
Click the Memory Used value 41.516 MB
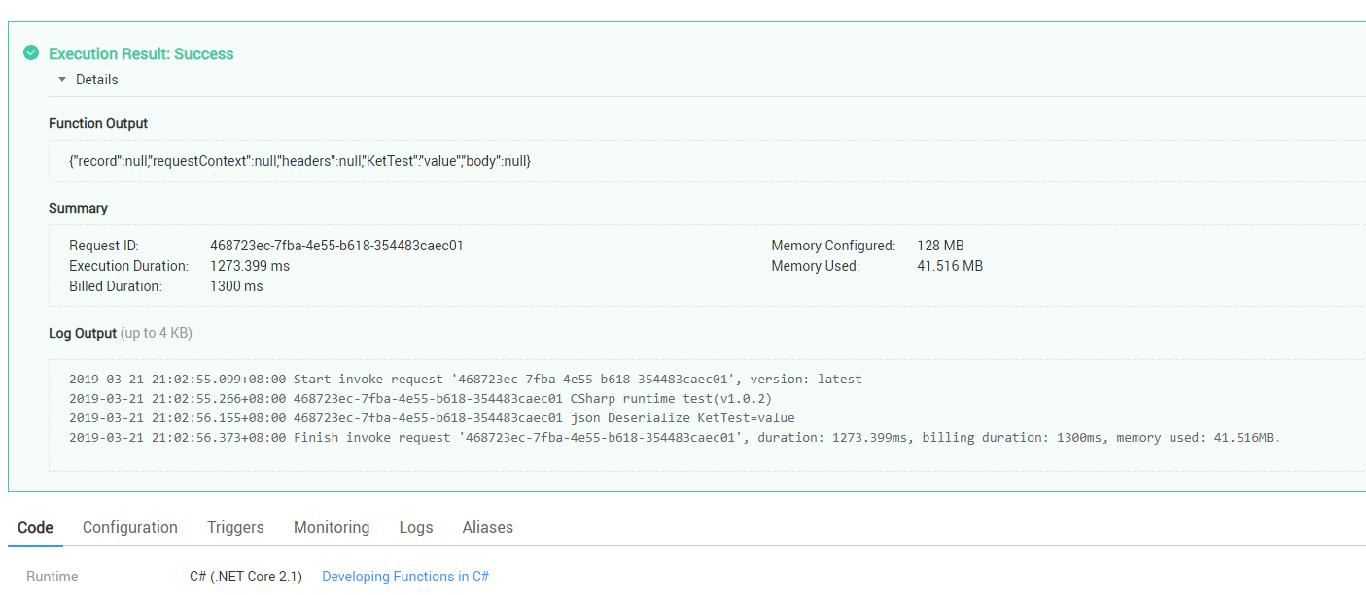point(949,266)
